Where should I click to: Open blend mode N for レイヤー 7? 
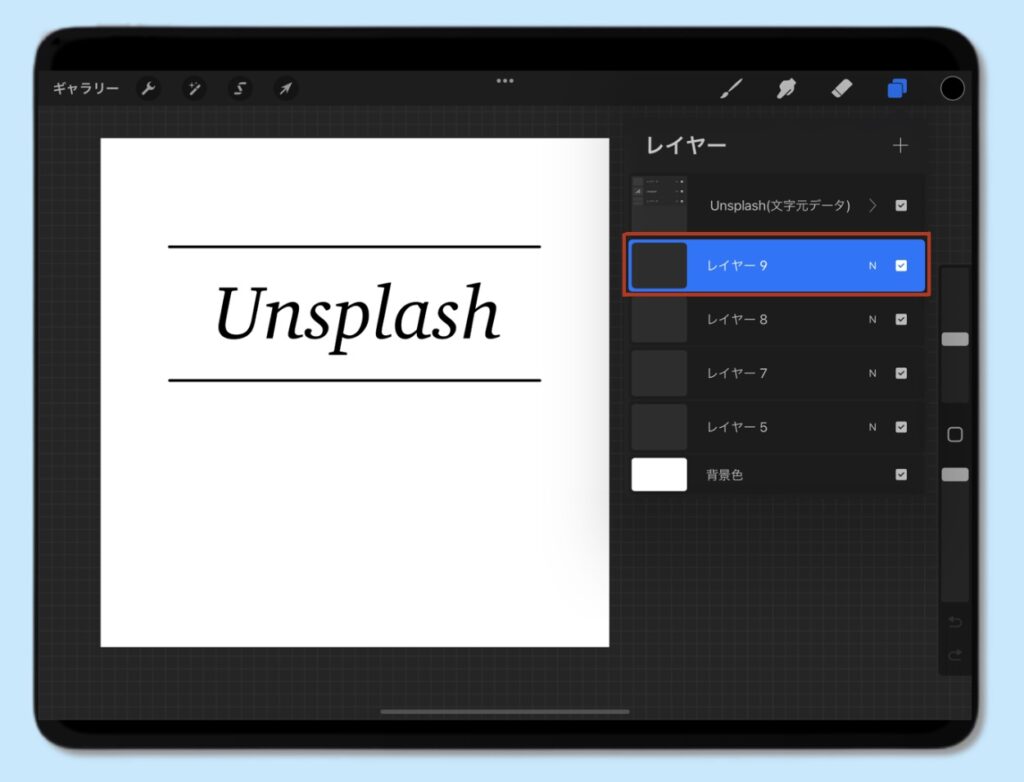[x=872, y=374]
